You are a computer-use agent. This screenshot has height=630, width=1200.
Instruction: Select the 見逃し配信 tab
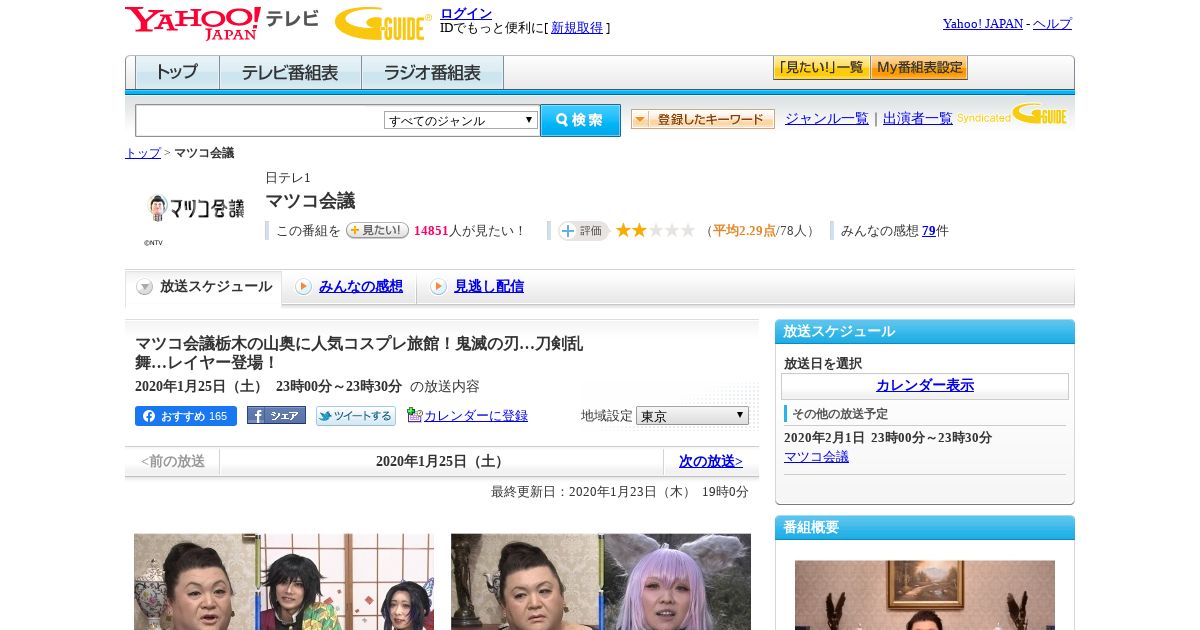[489, 287]
